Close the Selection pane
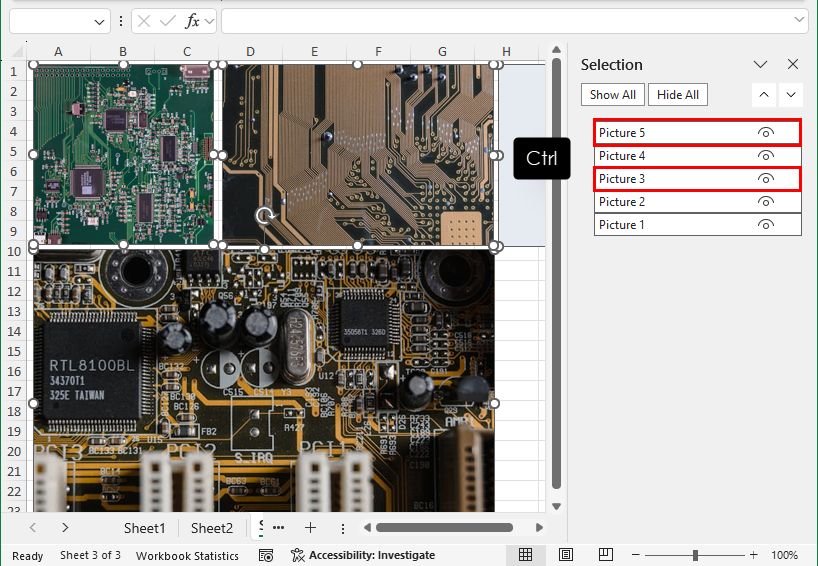 pyautogui.click(x=793, y=64)
